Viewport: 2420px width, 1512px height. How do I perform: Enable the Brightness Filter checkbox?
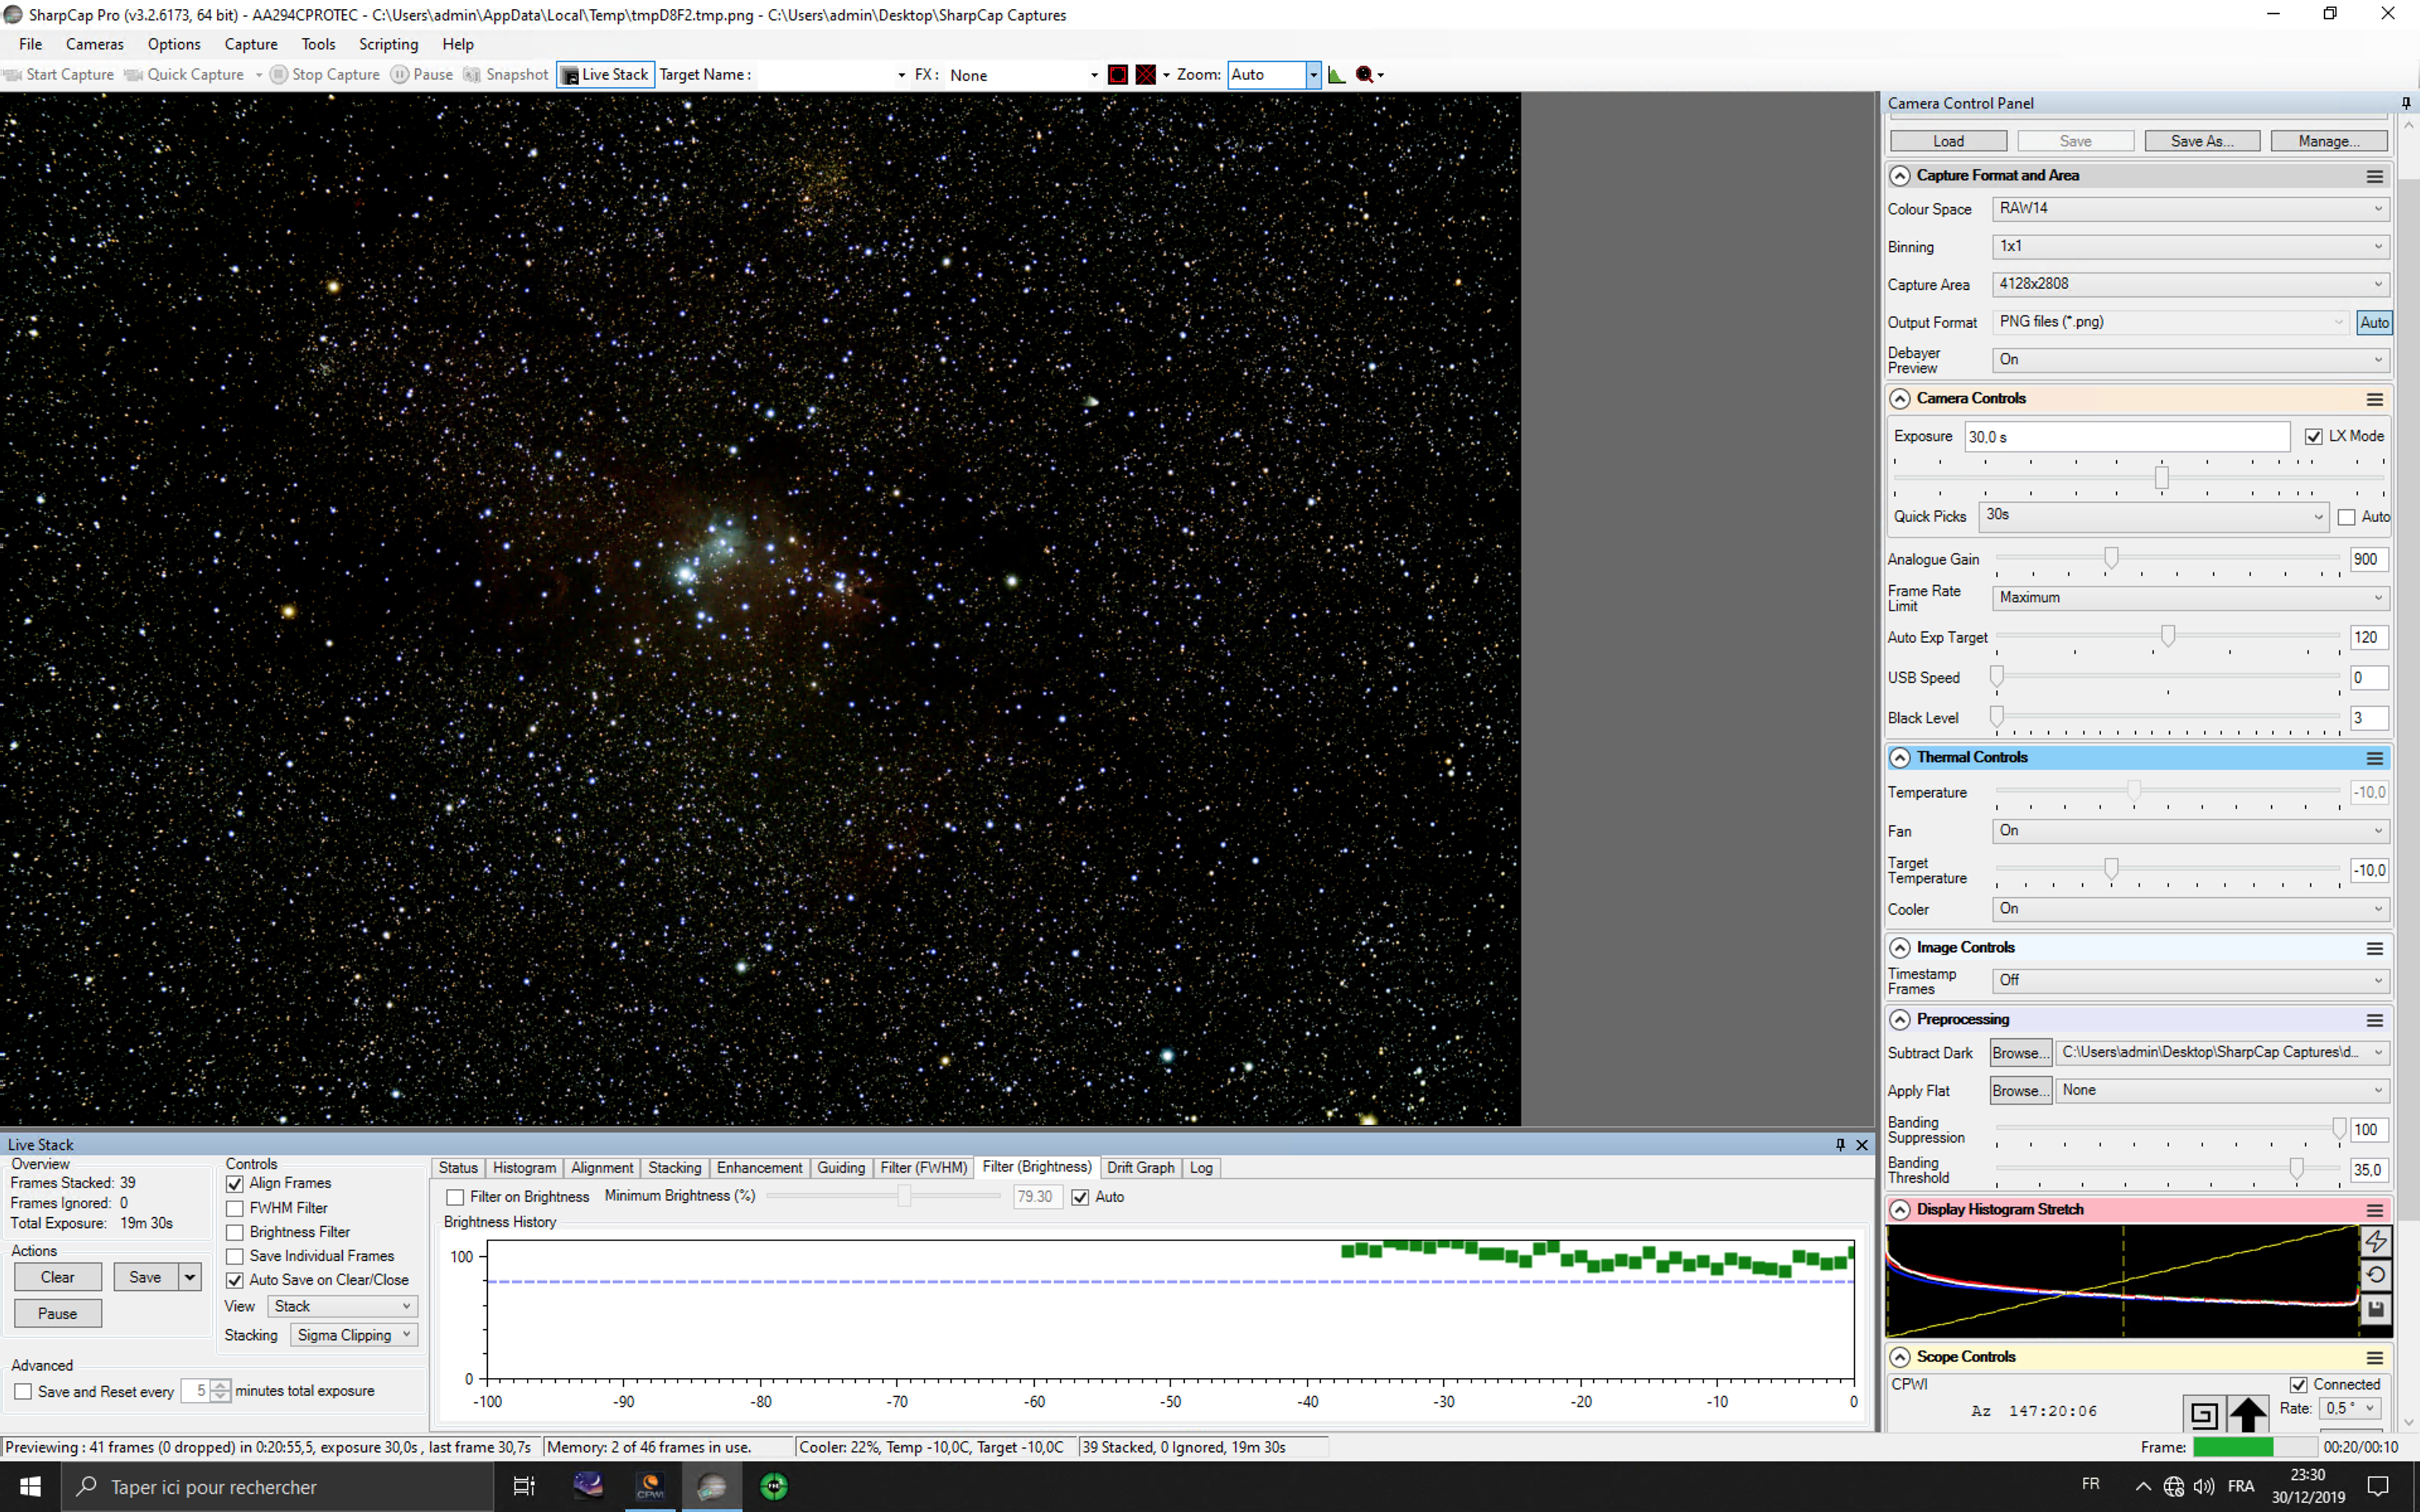click(x=235, y=1233)
